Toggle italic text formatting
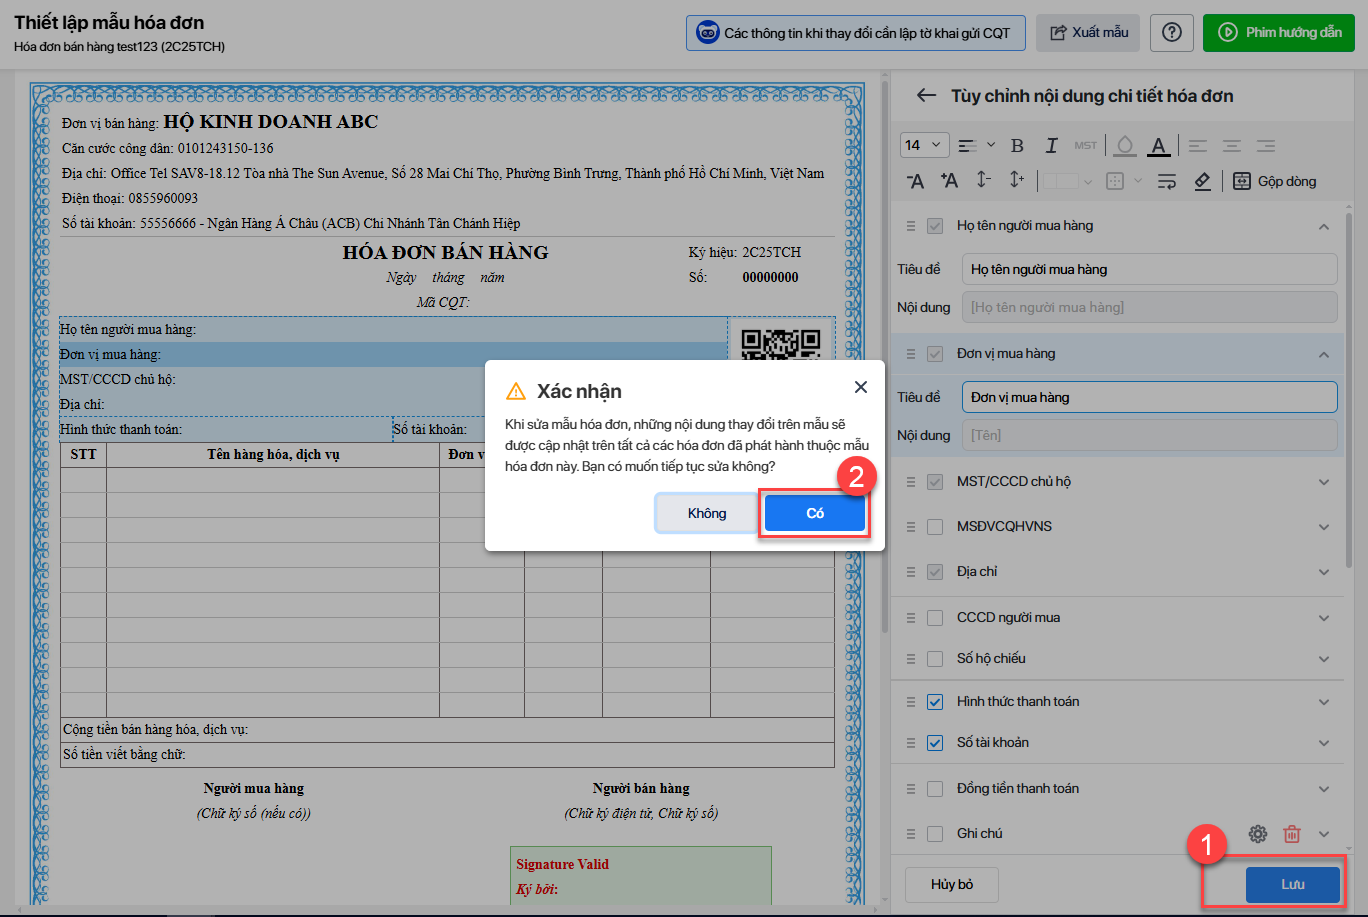The image size is (1368, 917). tap(1051, 146)
